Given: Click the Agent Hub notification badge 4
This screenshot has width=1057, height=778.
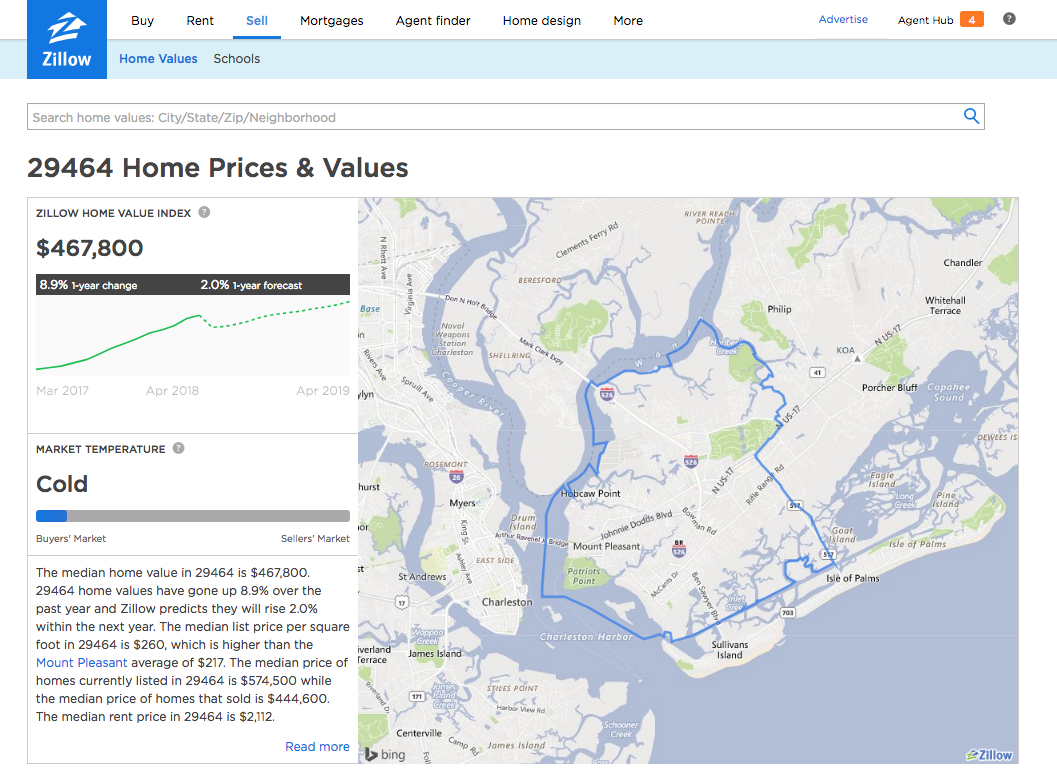Looking at the screenshot, I should click(971, 20).
